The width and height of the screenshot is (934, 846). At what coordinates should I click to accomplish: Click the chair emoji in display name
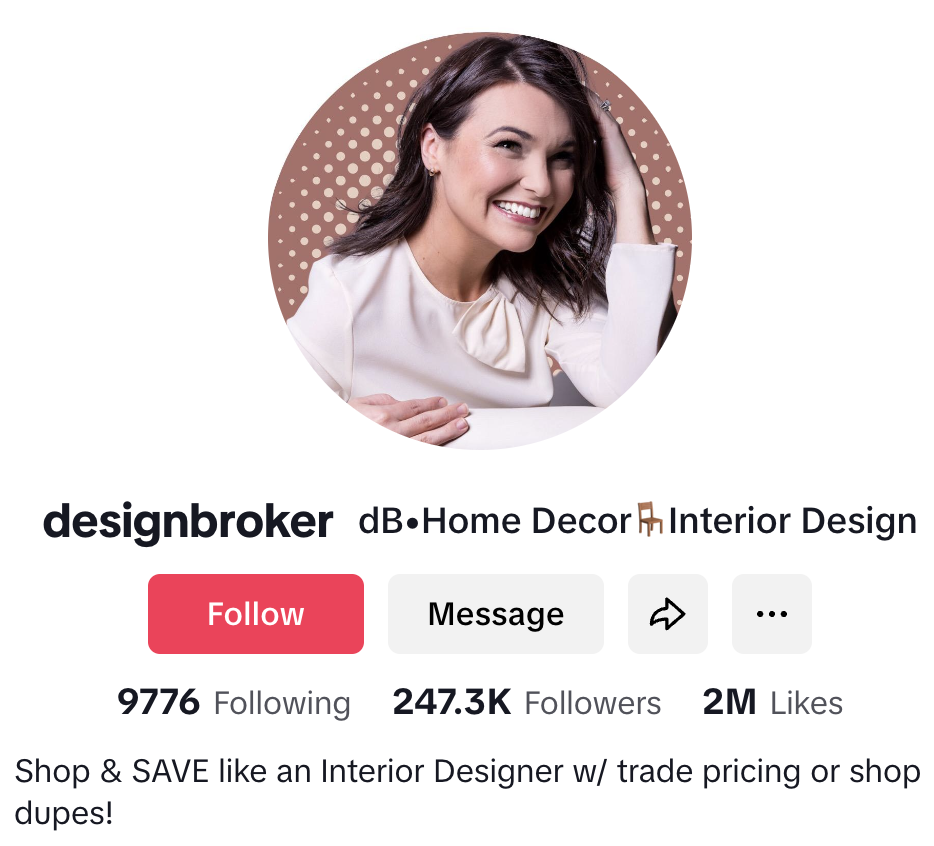650,520
